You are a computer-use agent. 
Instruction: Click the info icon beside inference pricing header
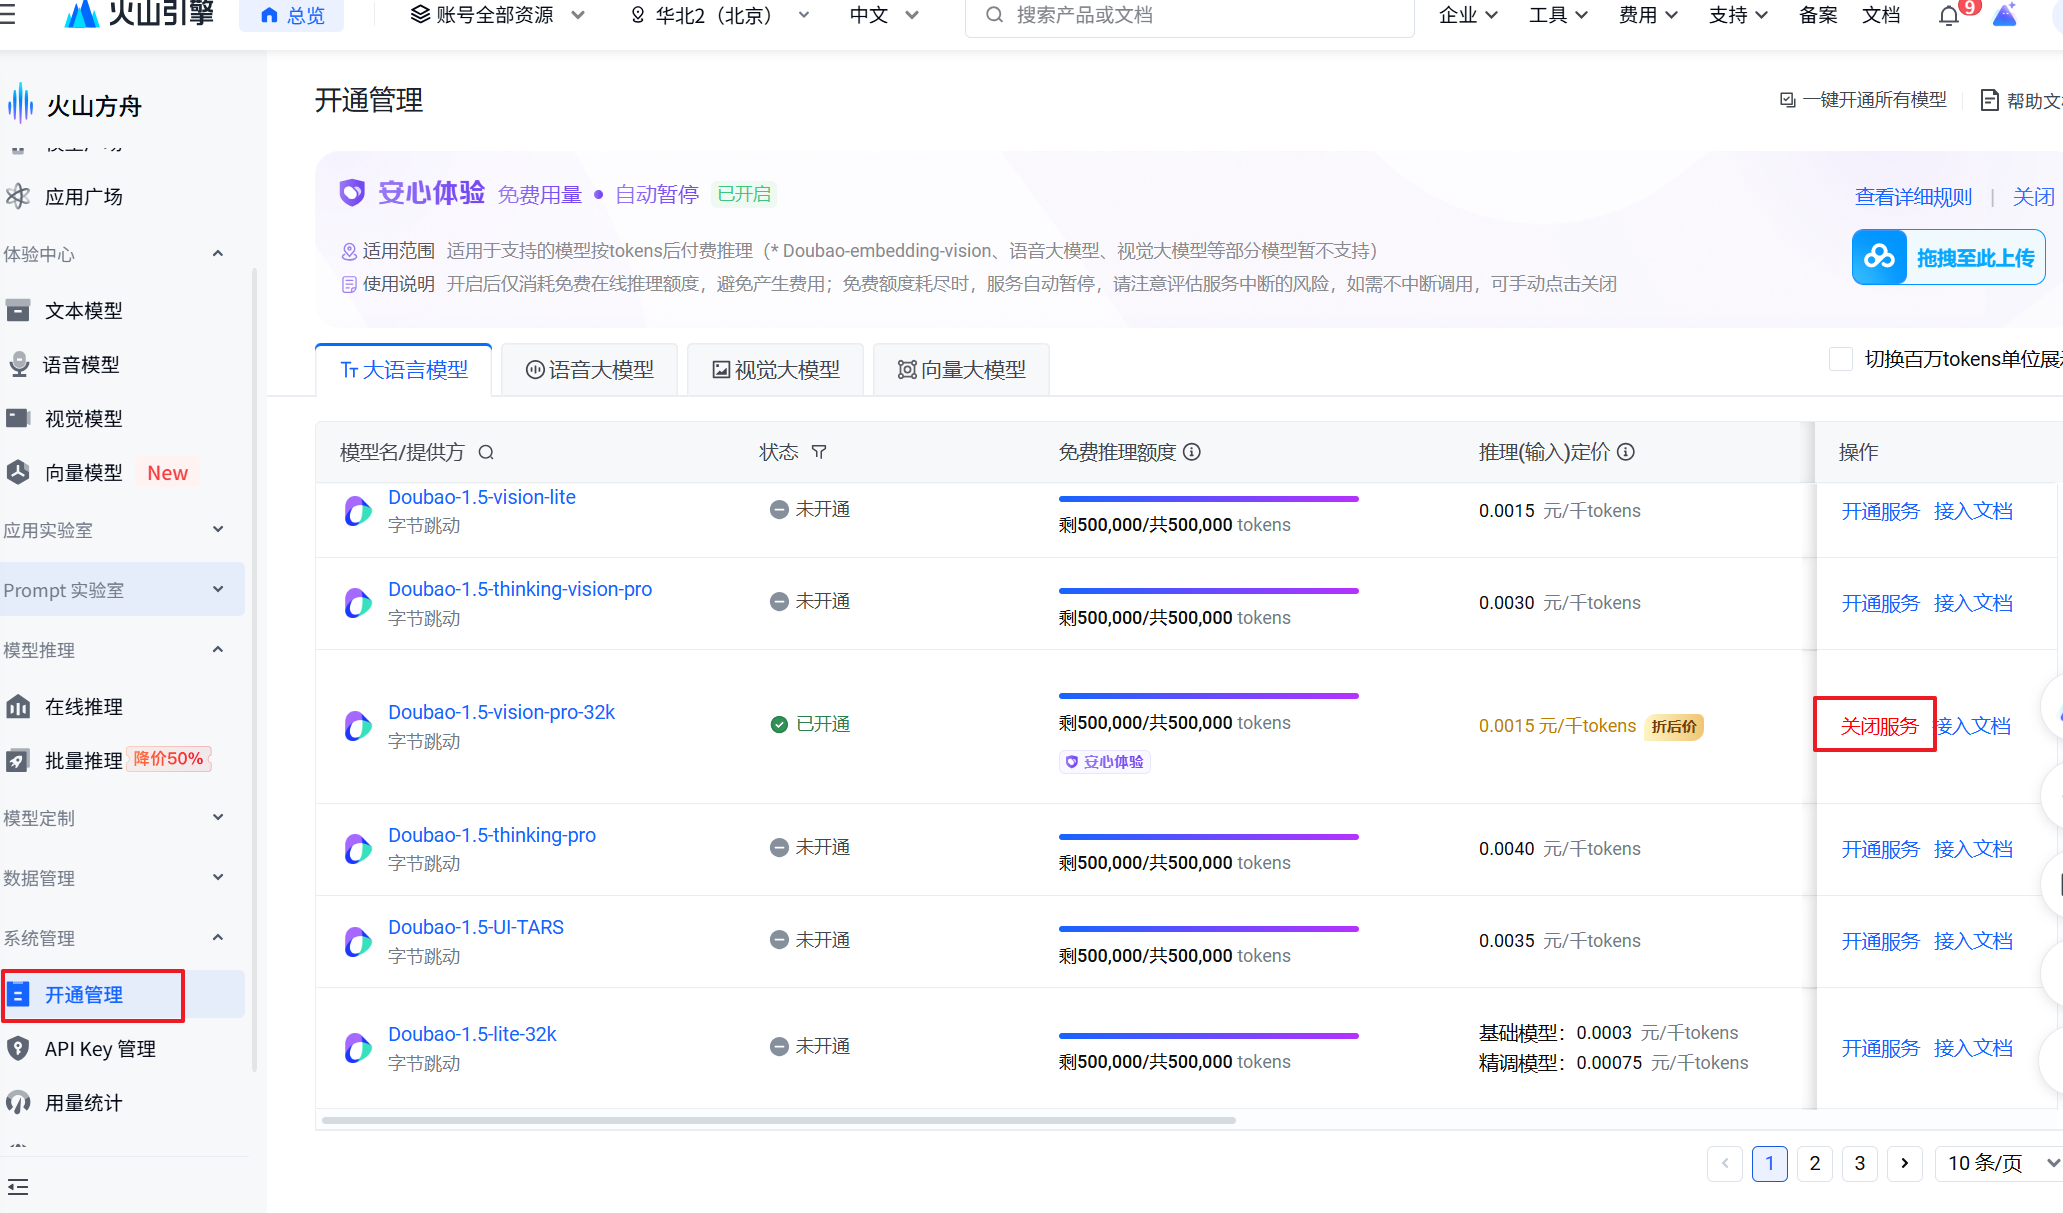point(1626,452)
